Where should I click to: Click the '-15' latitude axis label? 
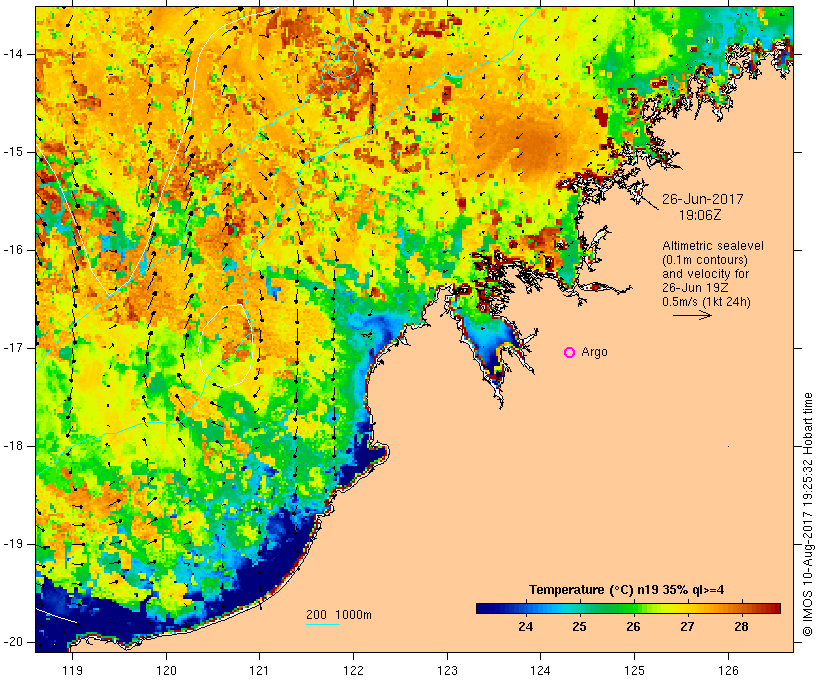[x=12, y=152]
